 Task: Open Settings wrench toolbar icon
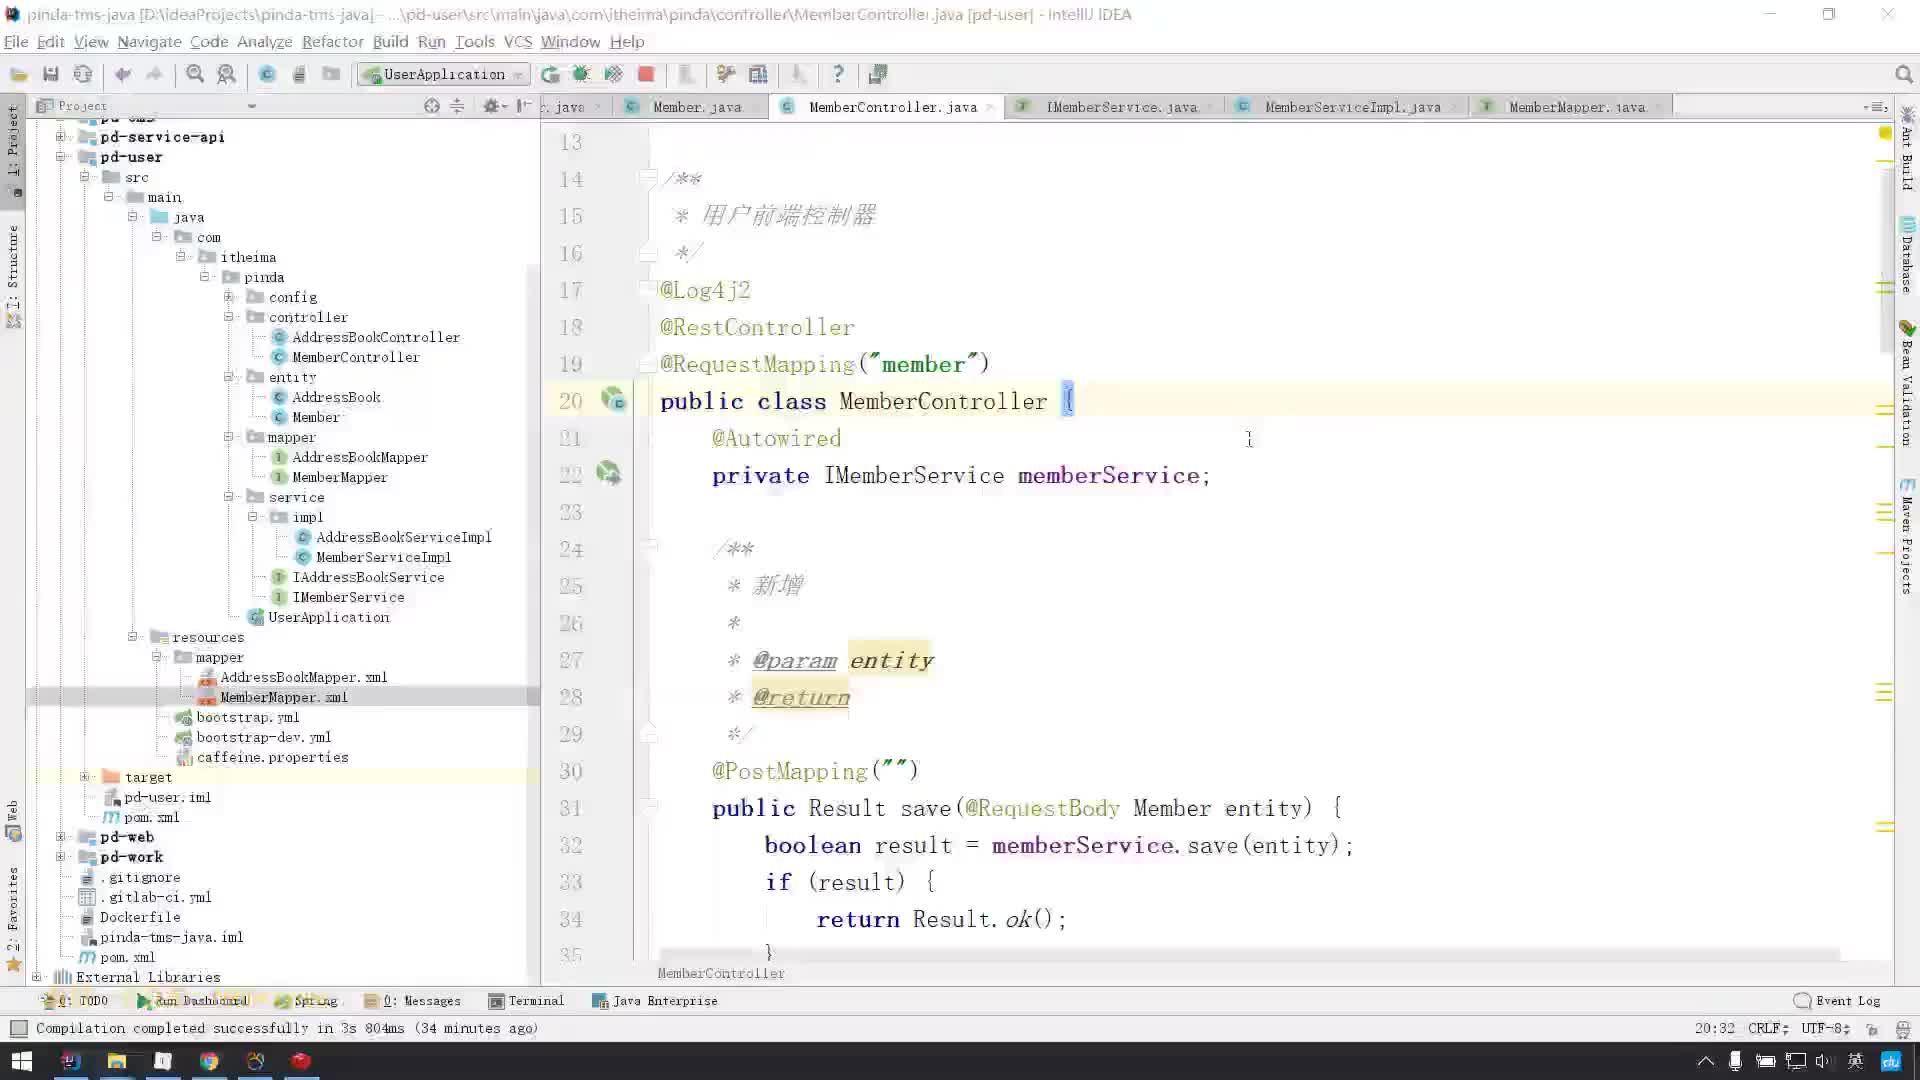tap(726, 74)
